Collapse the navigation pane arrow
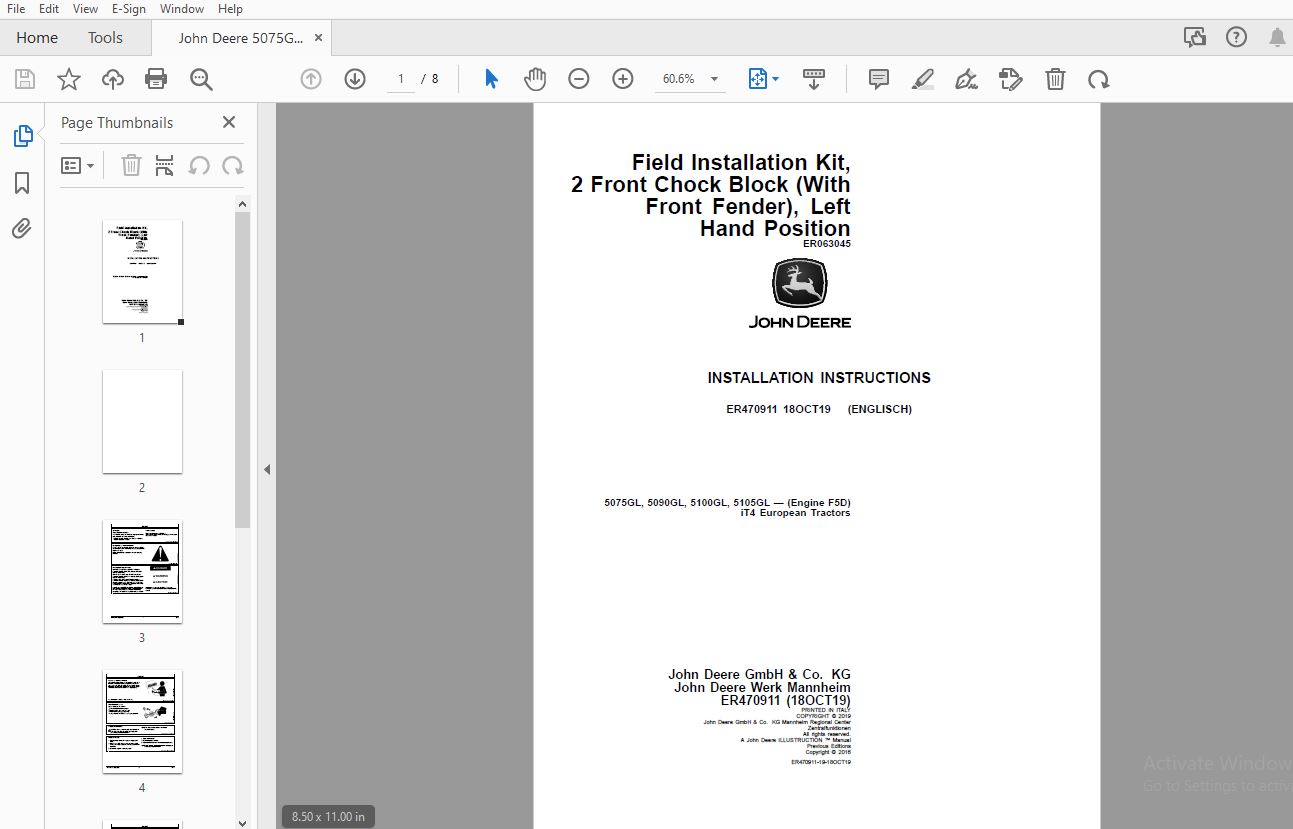1293x829 pixels. (x=267, y=469)
